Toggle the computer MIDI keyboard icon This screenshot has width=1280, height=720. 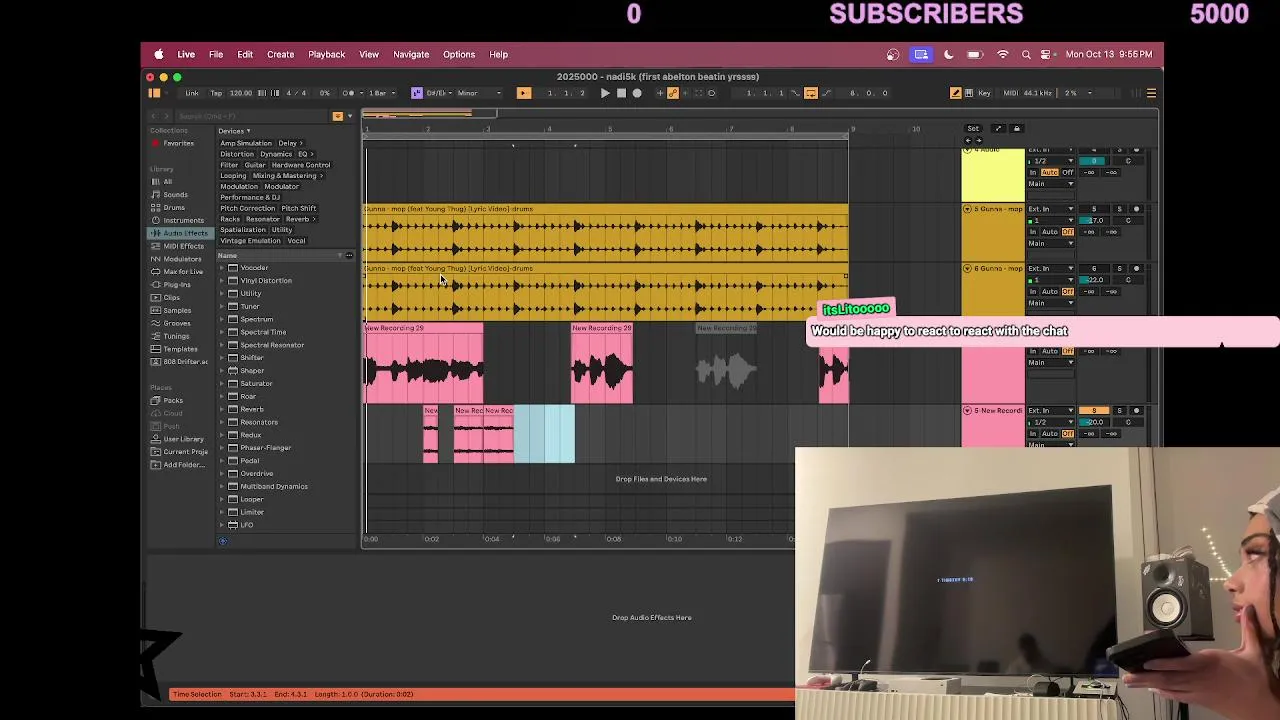969,93
